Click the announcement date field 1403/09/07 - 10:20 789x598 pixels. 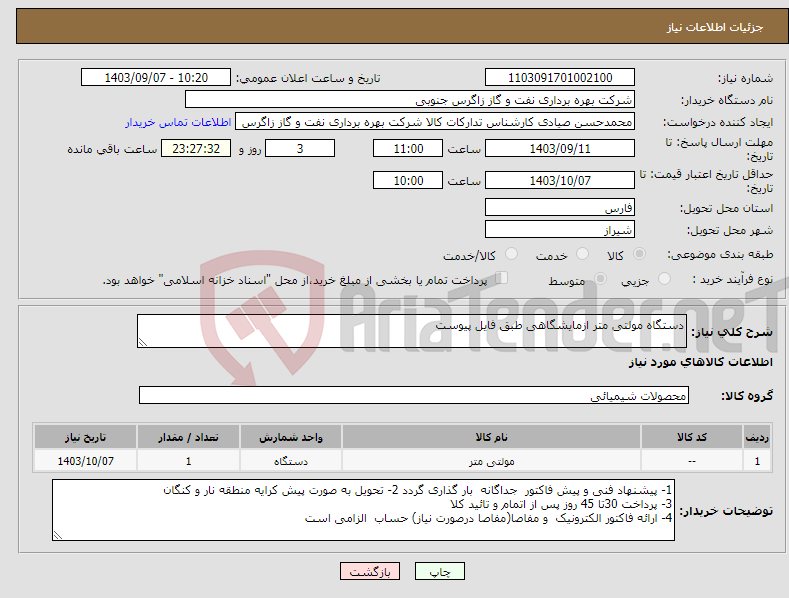click(x=156, y=78)
